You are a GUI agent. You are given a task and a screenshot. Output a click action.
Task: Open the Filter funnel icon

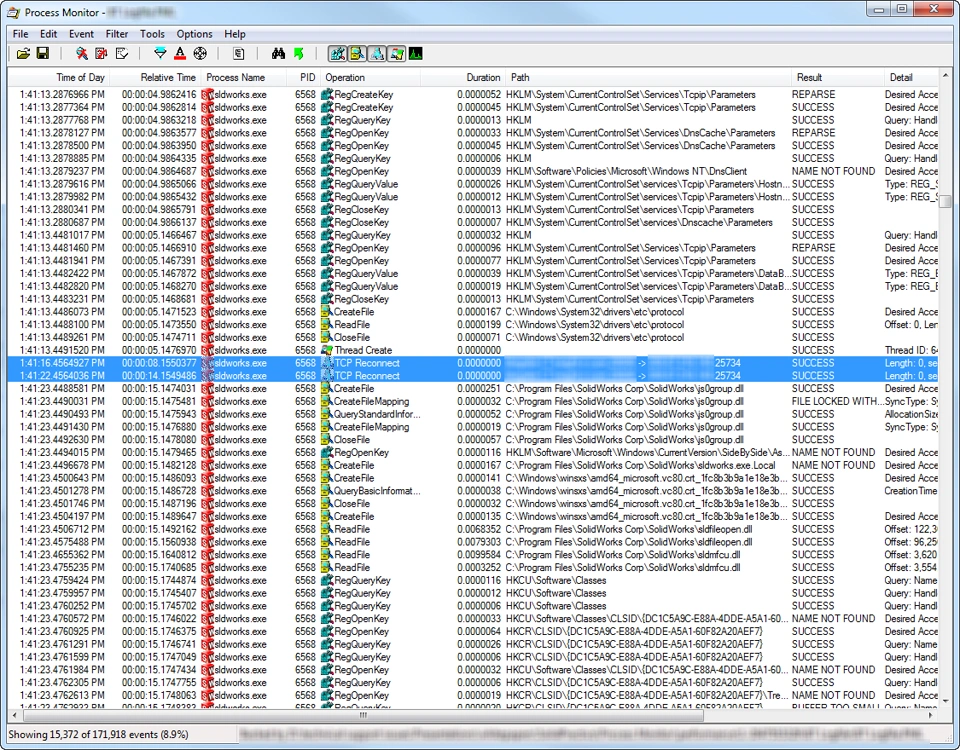coord(160,54)
